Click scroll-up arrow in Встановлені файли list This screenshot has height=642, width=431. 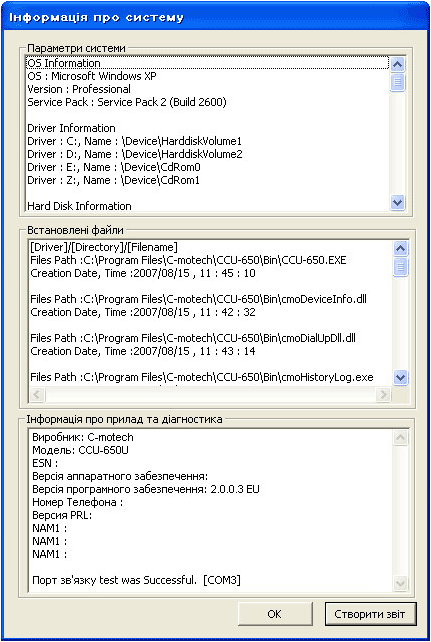pos(400,248)
